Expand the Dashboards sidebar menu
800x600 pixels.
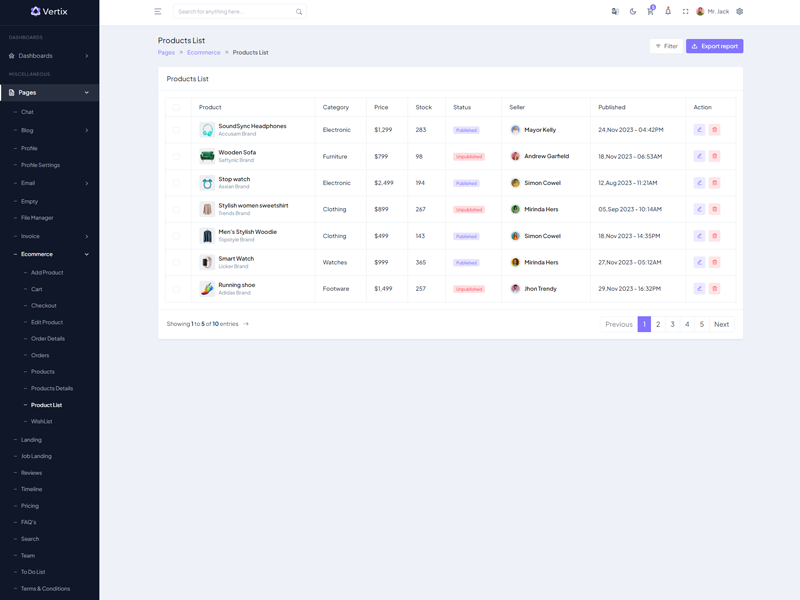coord(50,56)
